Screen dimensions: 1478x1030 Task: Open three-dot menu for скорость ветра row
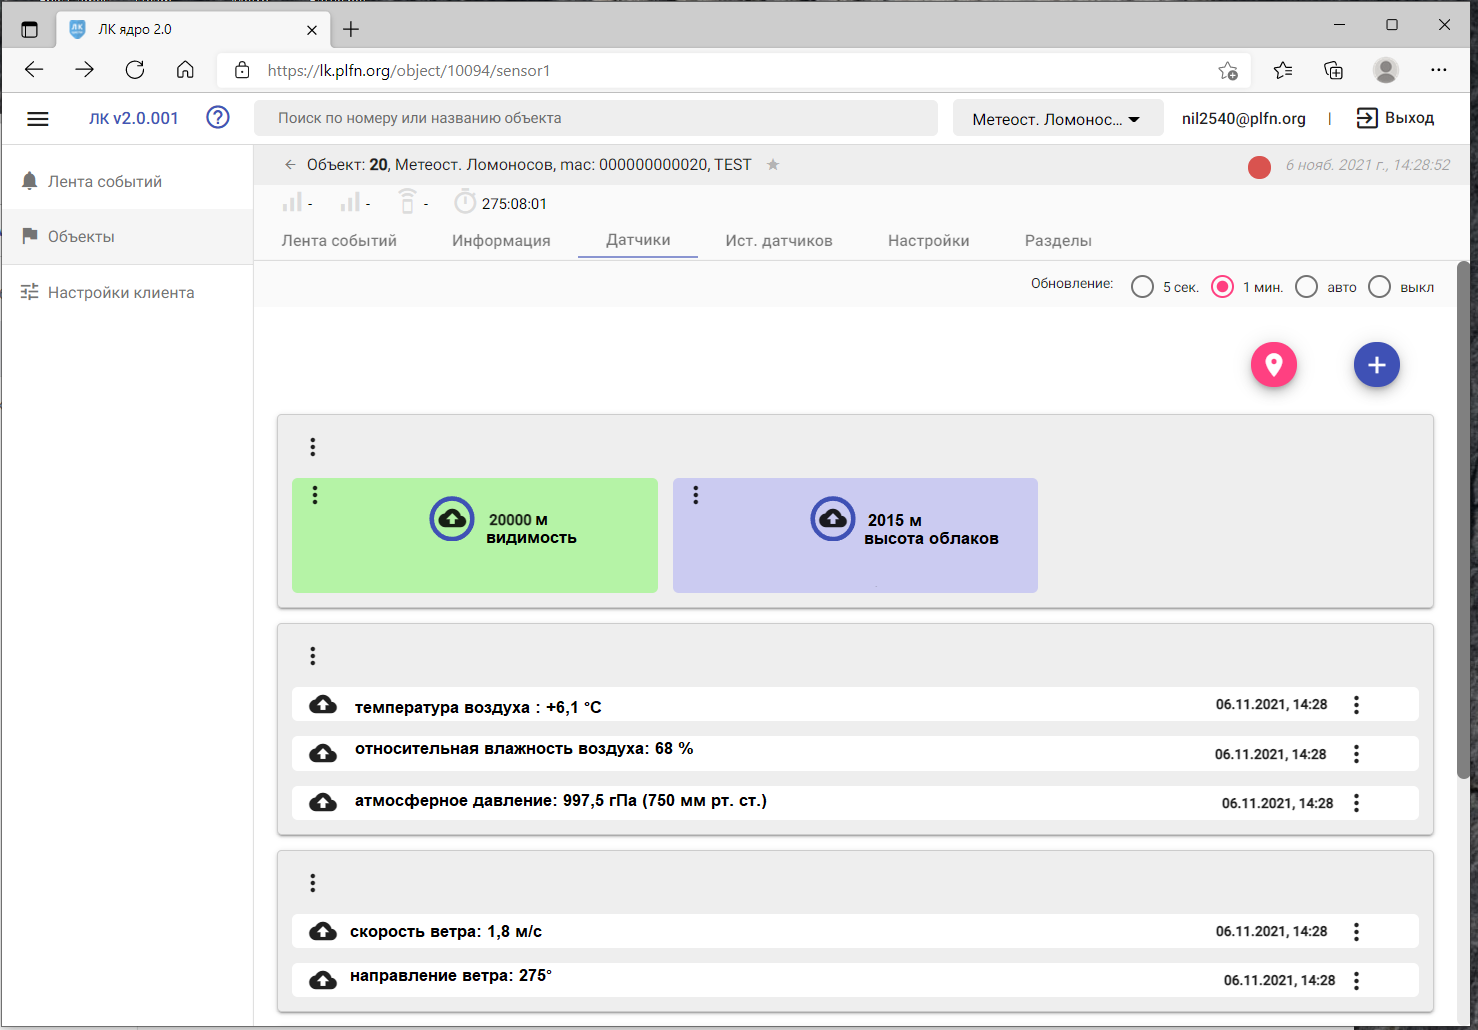click(1357, 932)
